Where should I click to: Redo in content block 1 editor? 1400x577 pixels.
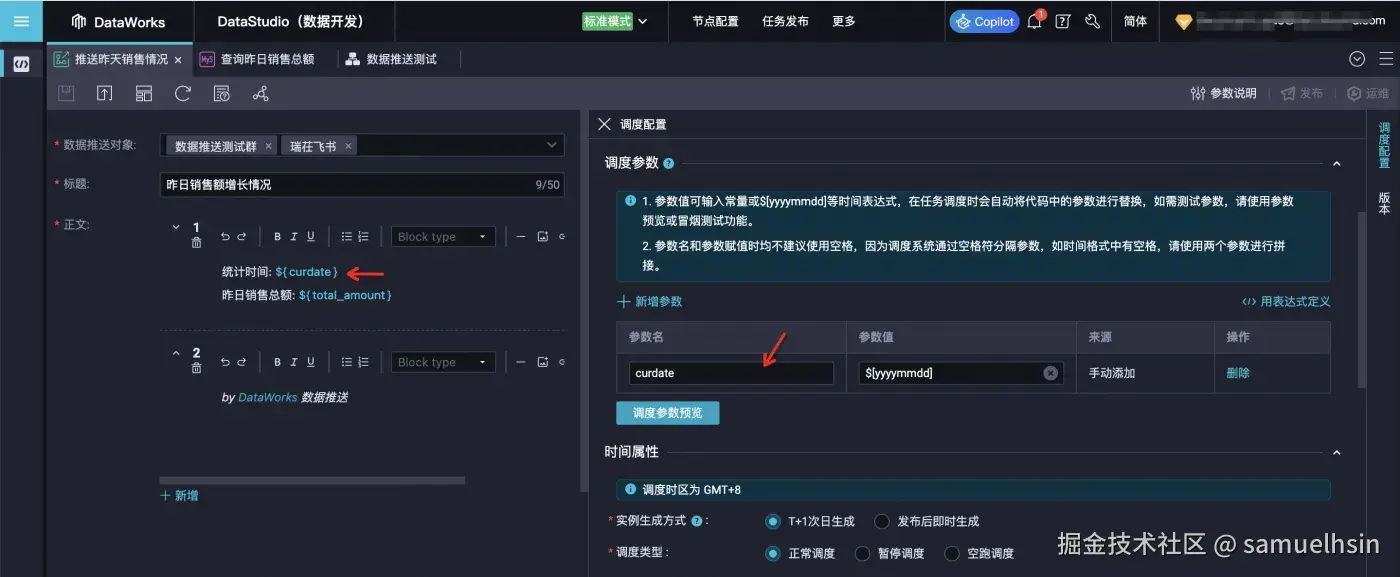[x=242, y=237]
